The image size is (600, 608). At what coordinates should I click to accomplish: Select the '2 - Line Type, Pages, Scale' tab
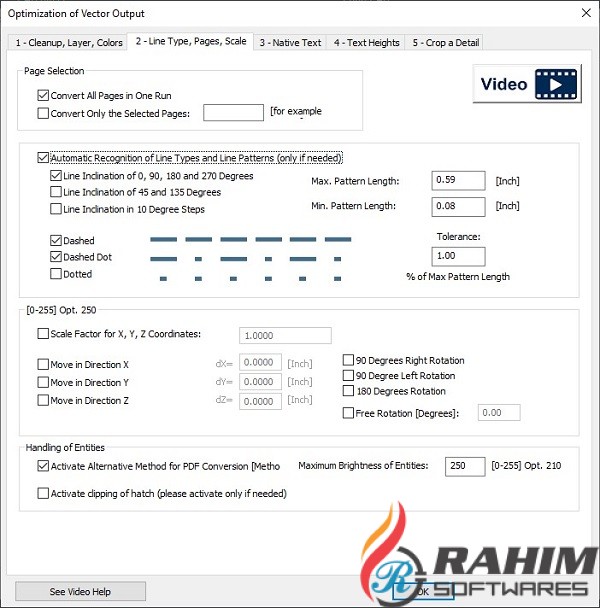pyautogui.click(x=190, y=41)
